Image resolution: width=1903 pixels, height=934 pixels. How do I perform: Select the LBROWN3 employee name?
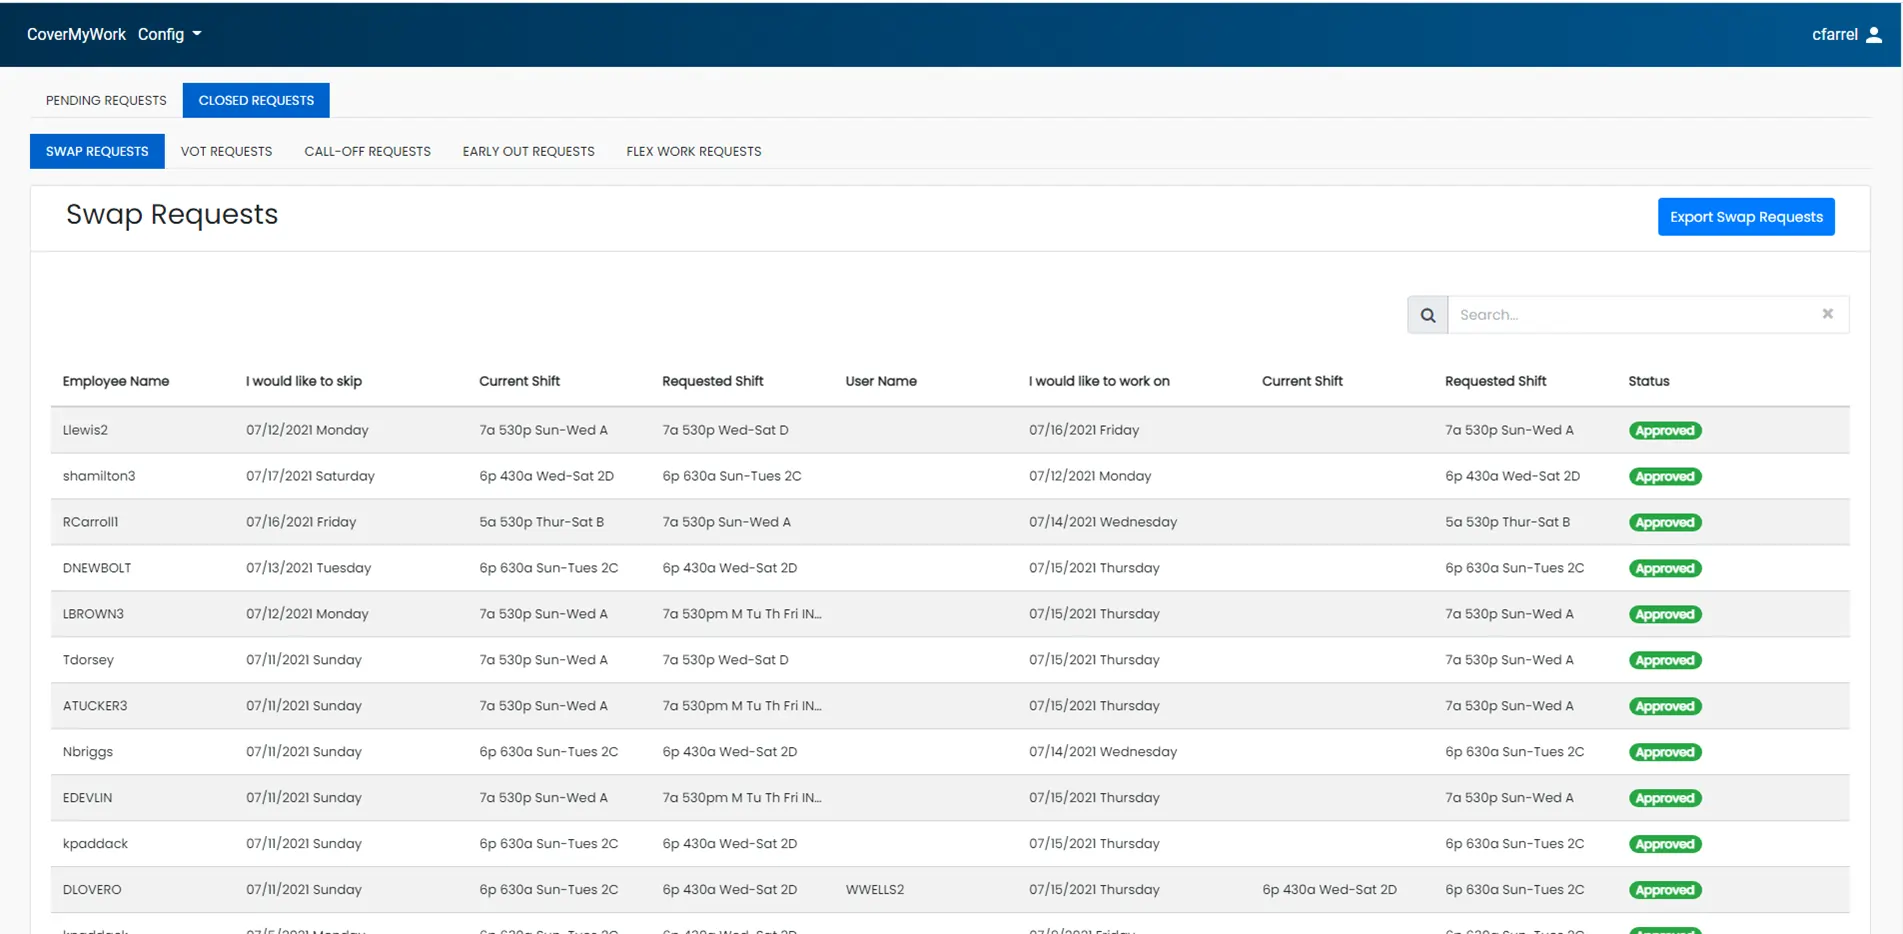93,614
